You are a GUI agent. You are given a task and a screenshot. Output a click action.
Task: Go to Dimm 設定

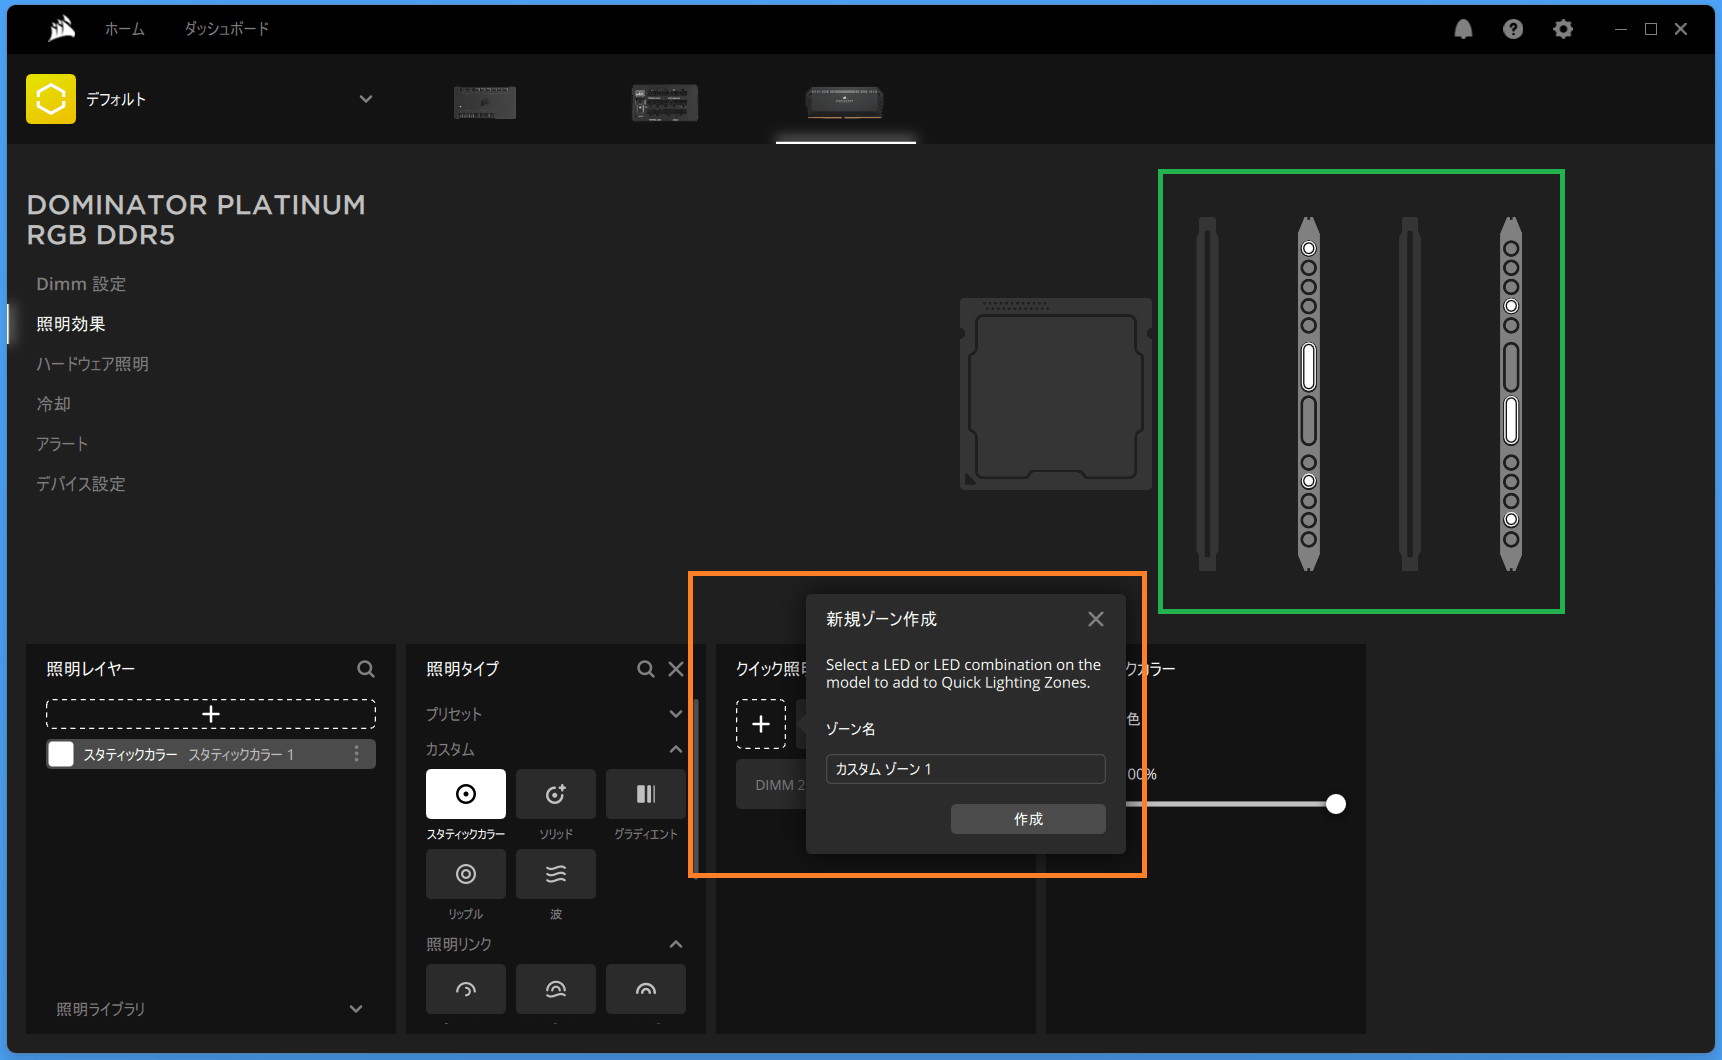(x=81, y=284)
